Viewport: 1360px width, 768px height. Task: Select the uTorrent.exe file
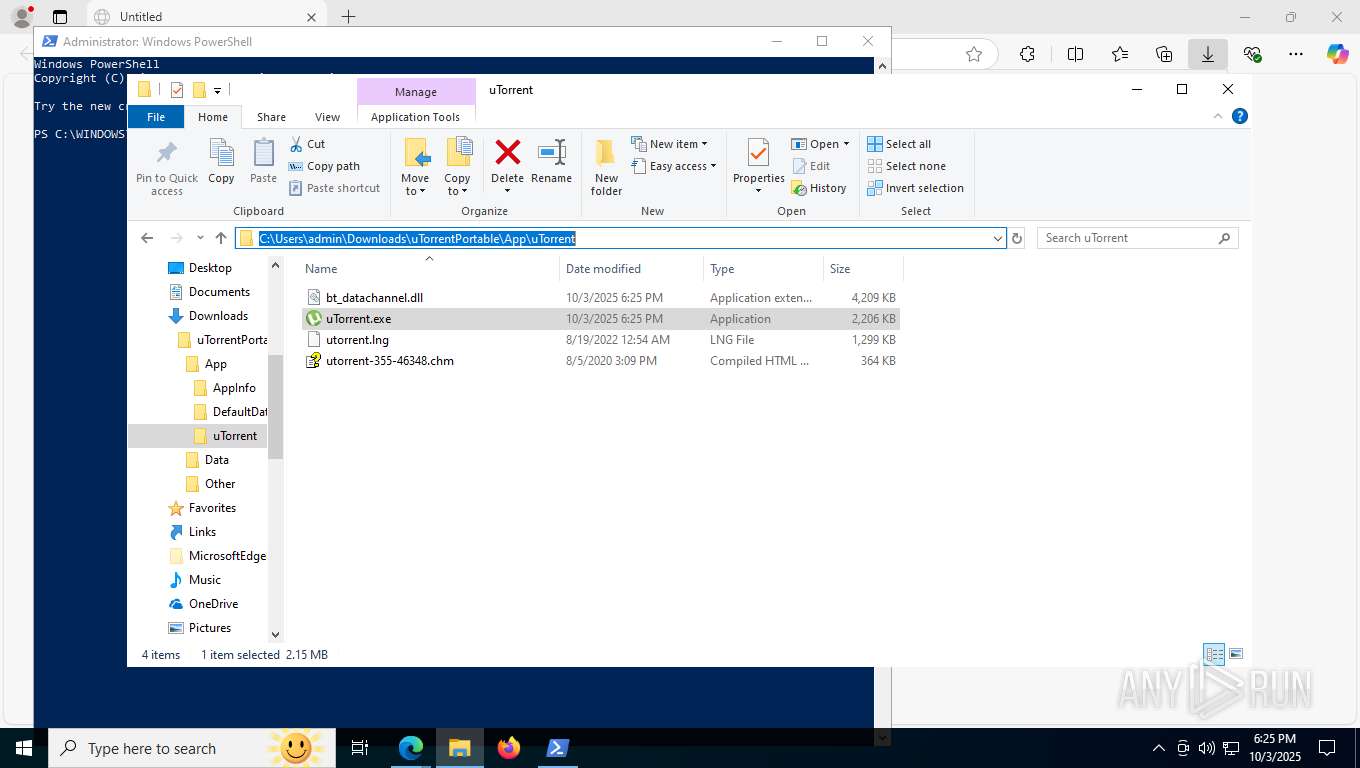pyautogui.click(x=600, y=319)
